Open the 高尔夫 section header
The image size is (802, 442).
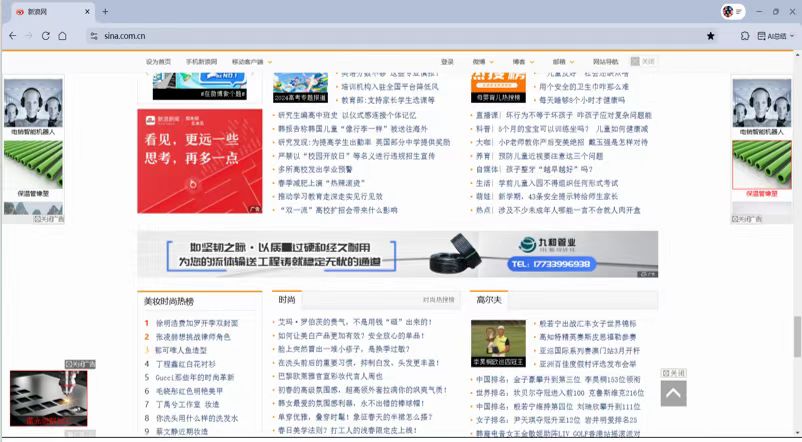[489, 300]
